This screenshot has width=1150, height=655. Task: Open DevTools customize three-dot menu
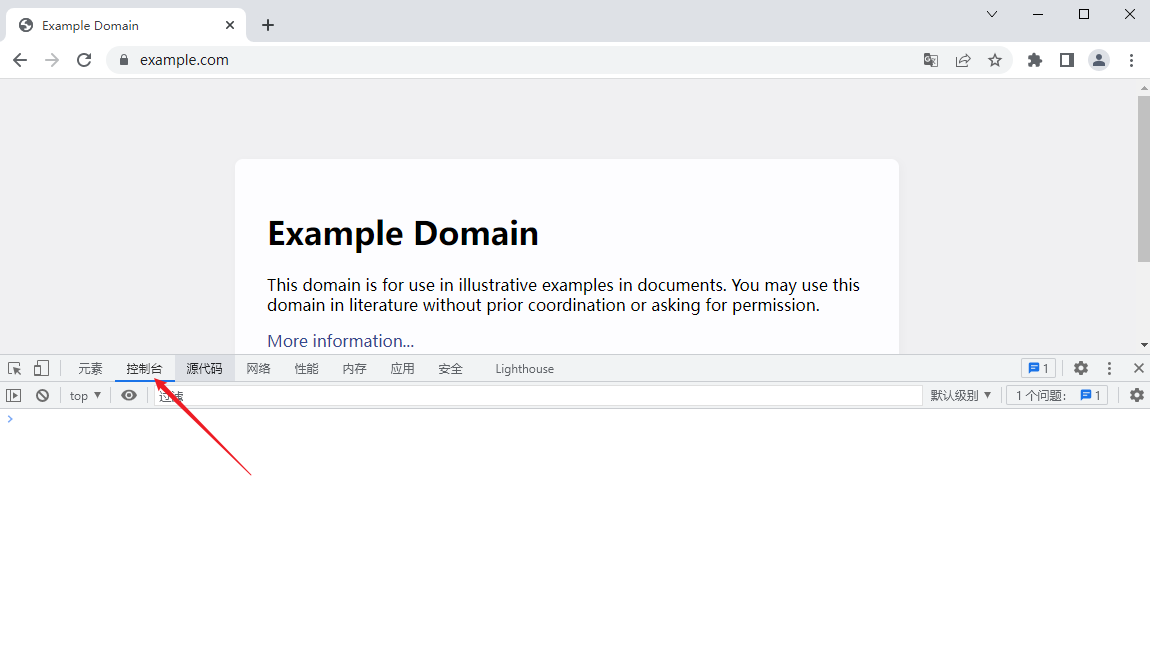pyautogui.click(x=1109, y=368)
